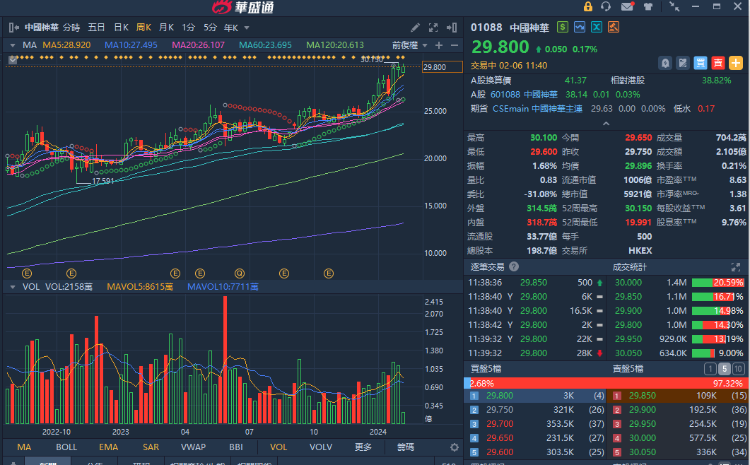
Task: Switch to the 年K yearly chart tab
Action: (231, 28)
